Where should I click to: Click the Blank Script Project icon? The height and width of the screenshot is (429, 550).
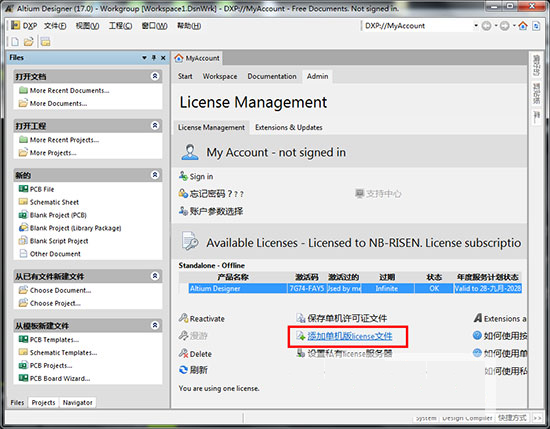23,241
